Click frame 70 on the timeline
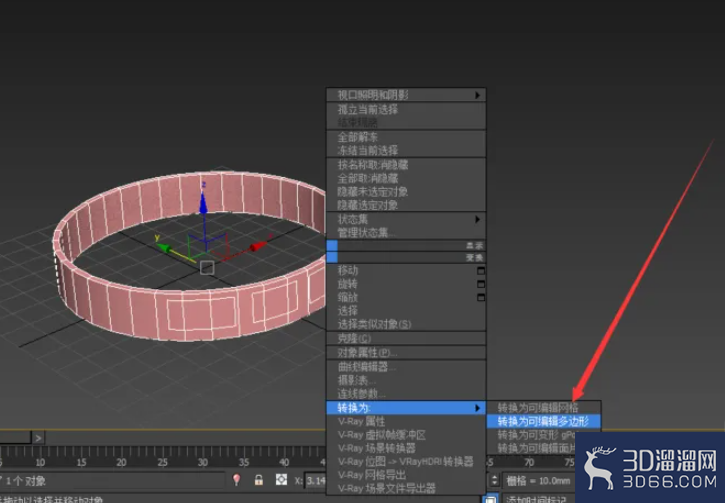 click(x=529, y=462)
